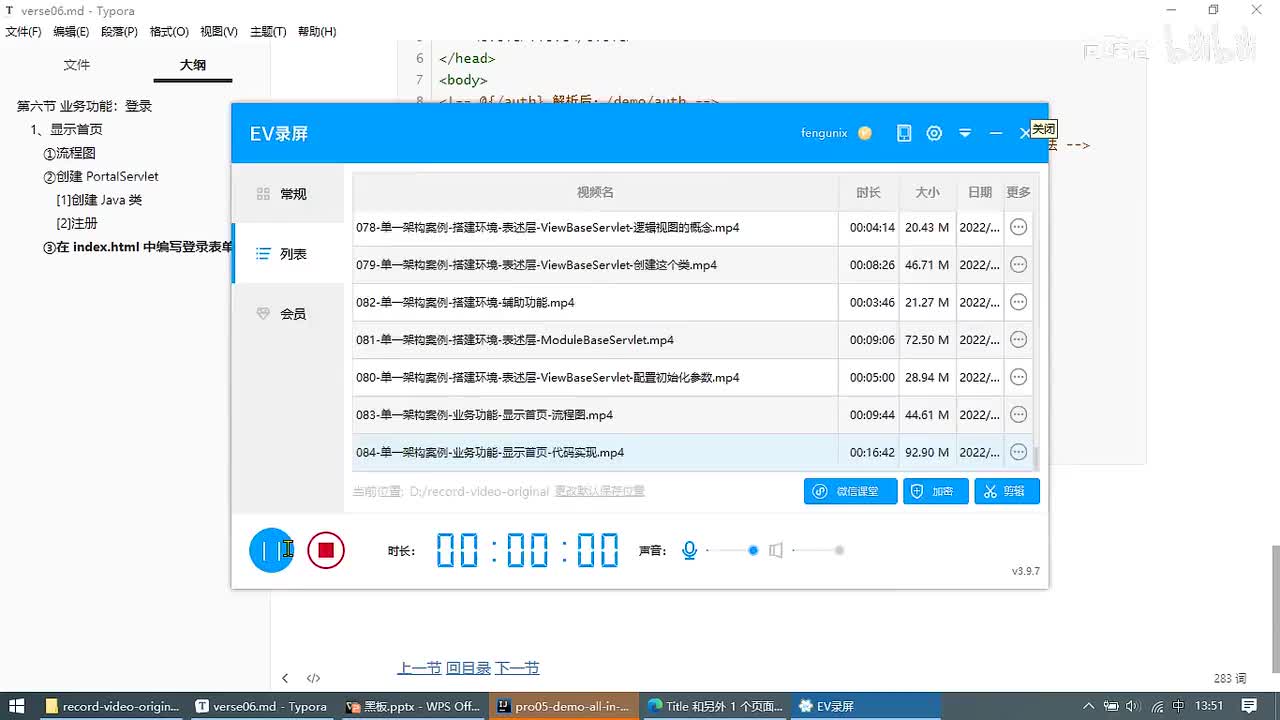The image size is (1280, 720).
Task: Sort by the 日期 column header
Action: click(x=980, y=192)
